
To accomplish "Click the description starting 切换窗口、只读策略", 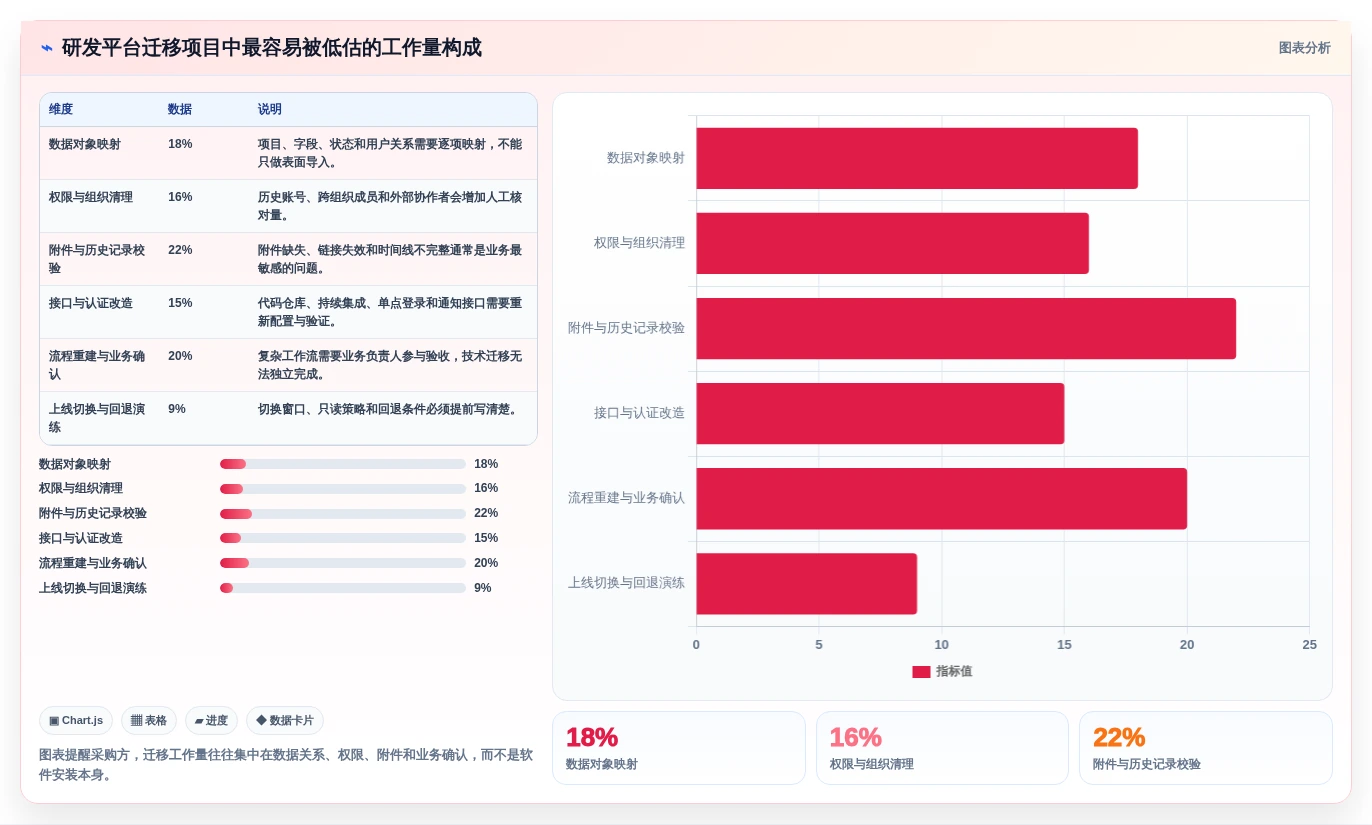I will point(388,409).
